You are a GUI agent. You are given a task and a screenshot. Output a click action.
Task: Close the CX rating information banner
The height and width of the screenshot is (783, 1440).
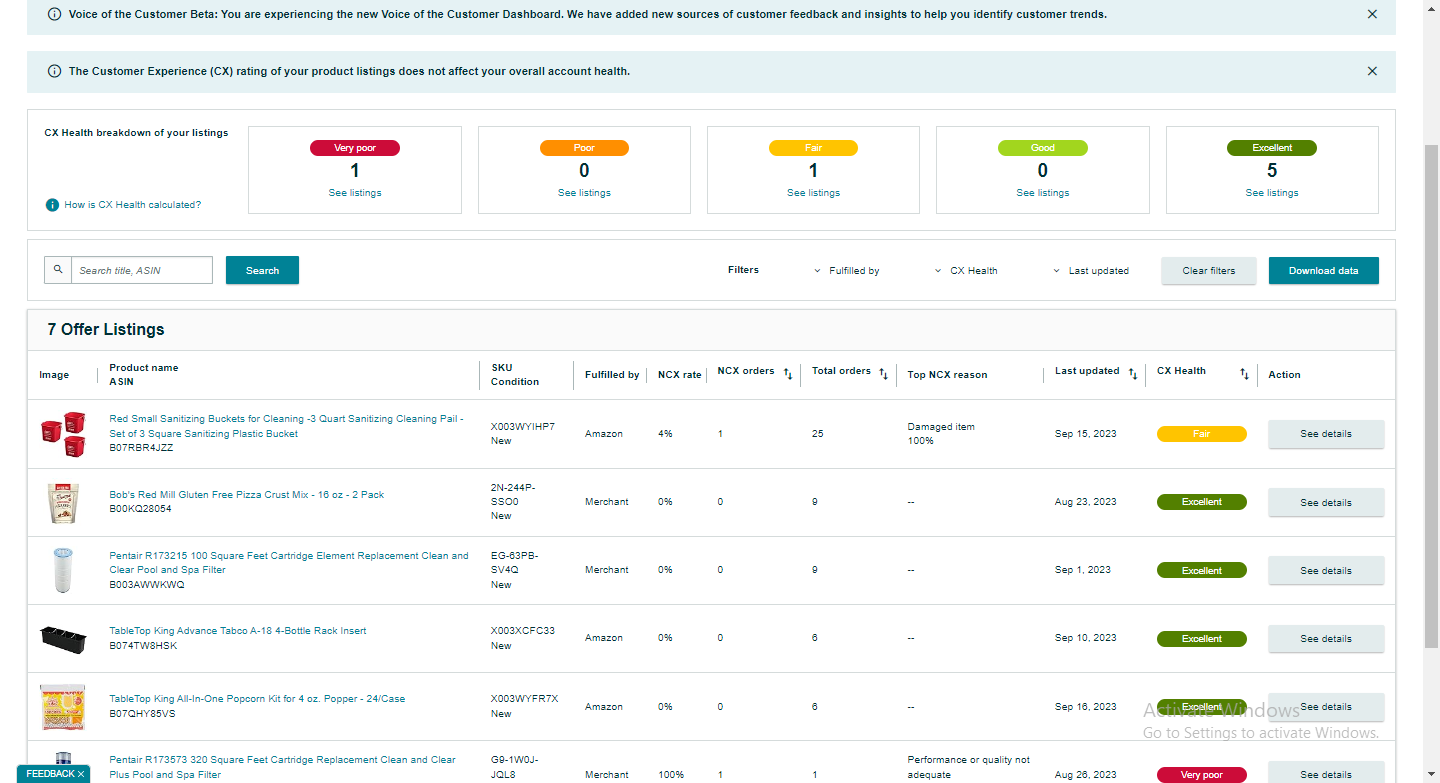click(x=1372, y=71)
